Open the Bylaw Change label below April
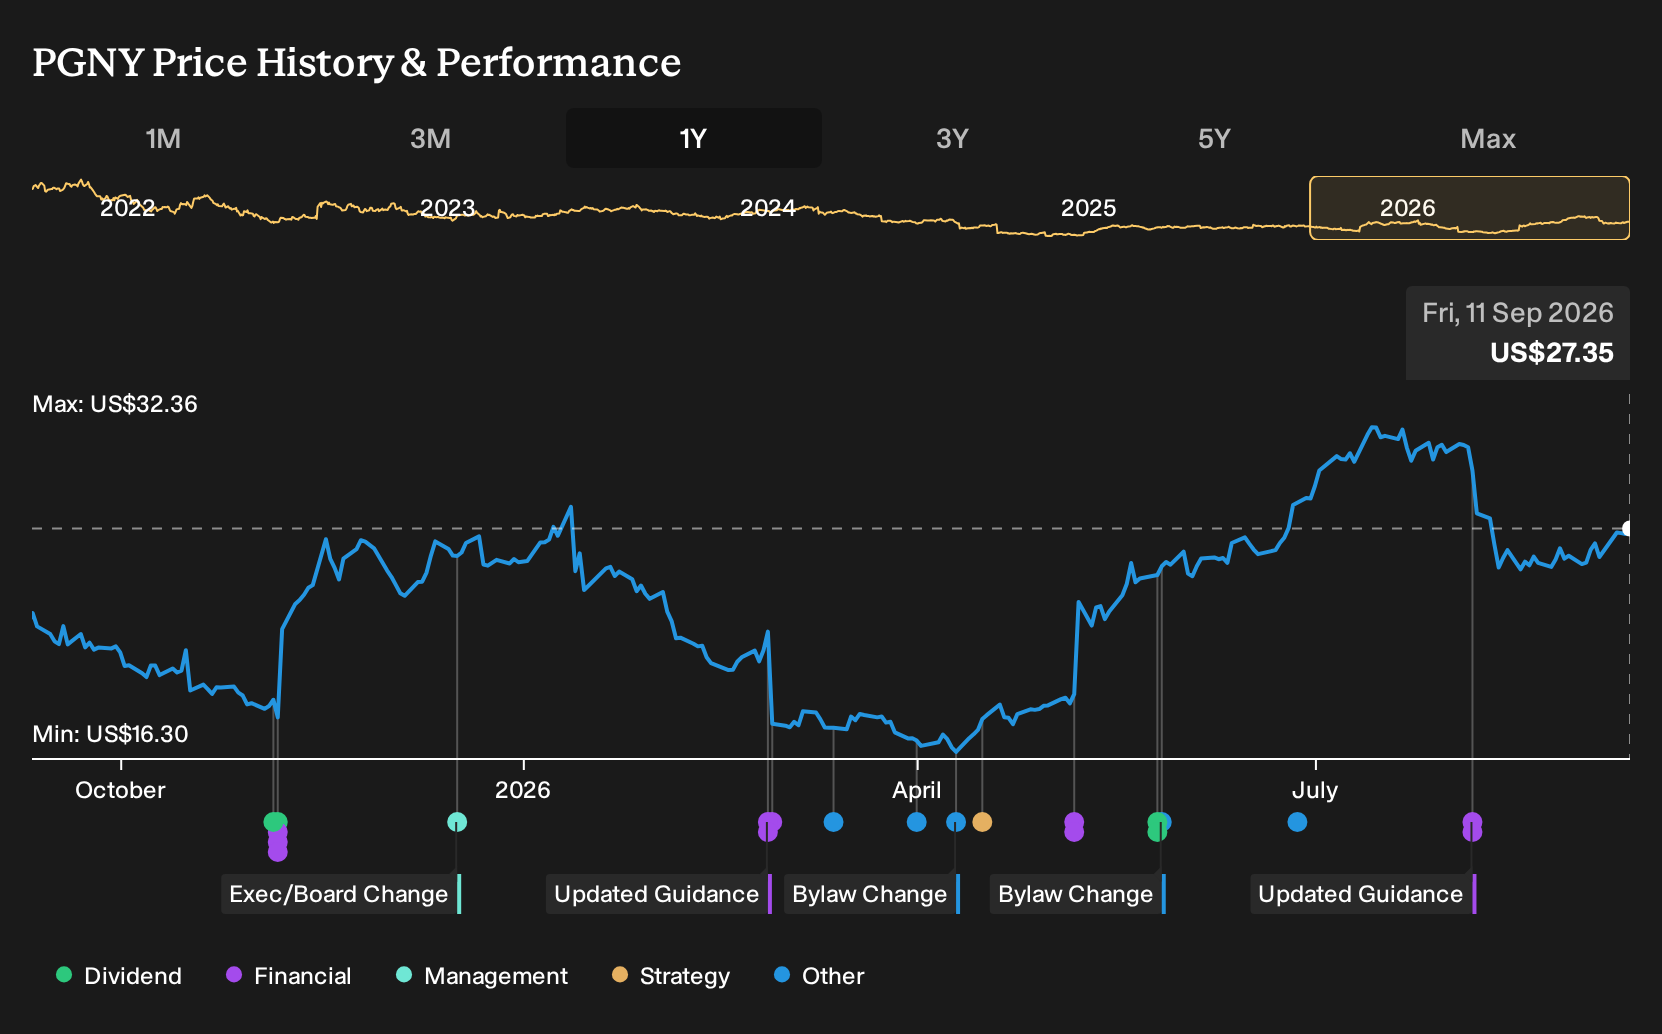 pyautogui.click(x=871, y=894)
